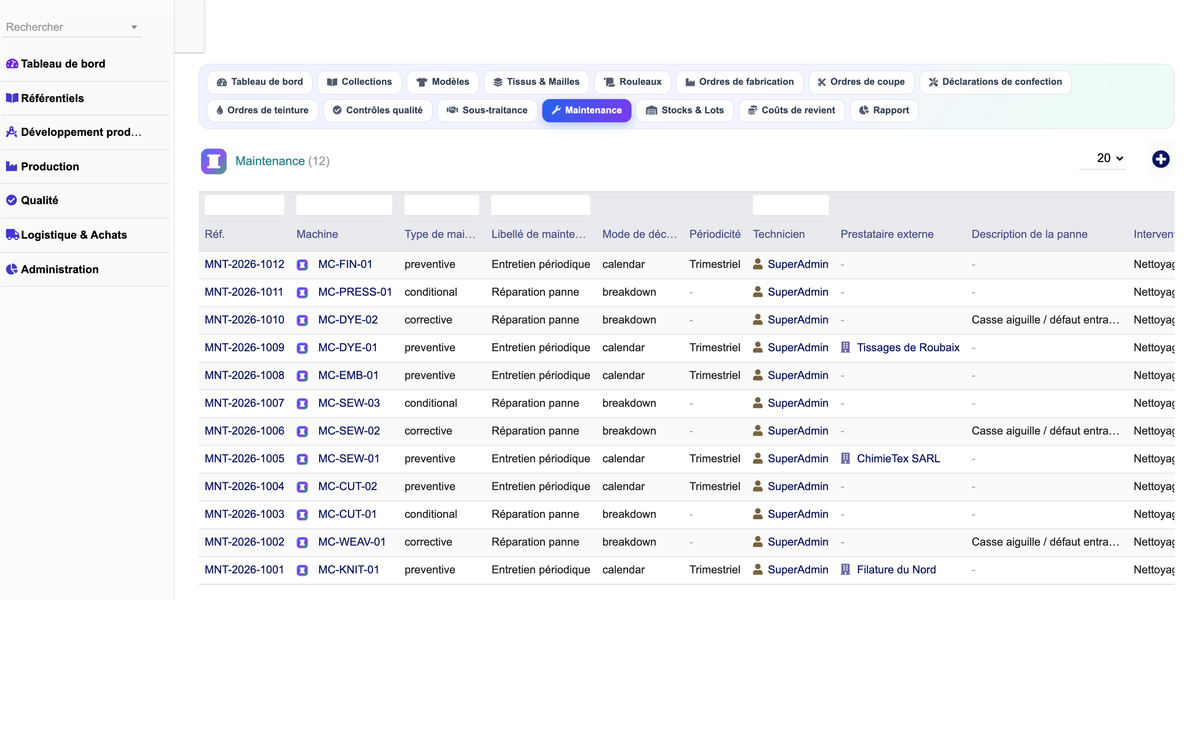1200x743 pixels.
Task: Sort by Mode de déclenchement header
Action: [x=640, y=235]
